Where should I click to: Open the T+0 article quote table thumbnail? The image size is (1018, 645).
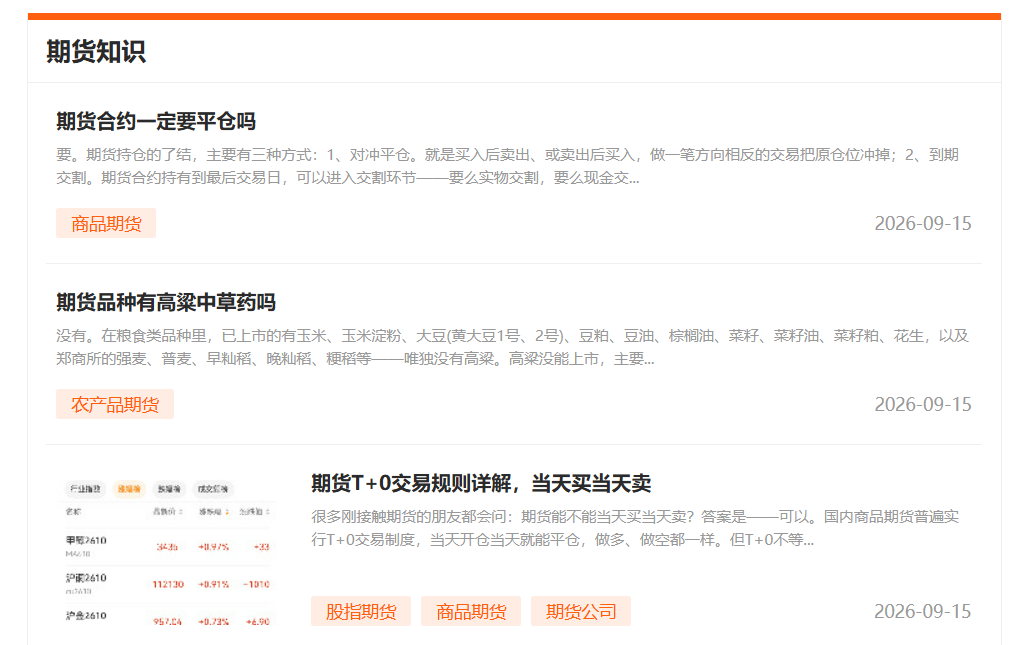point(168,553)
